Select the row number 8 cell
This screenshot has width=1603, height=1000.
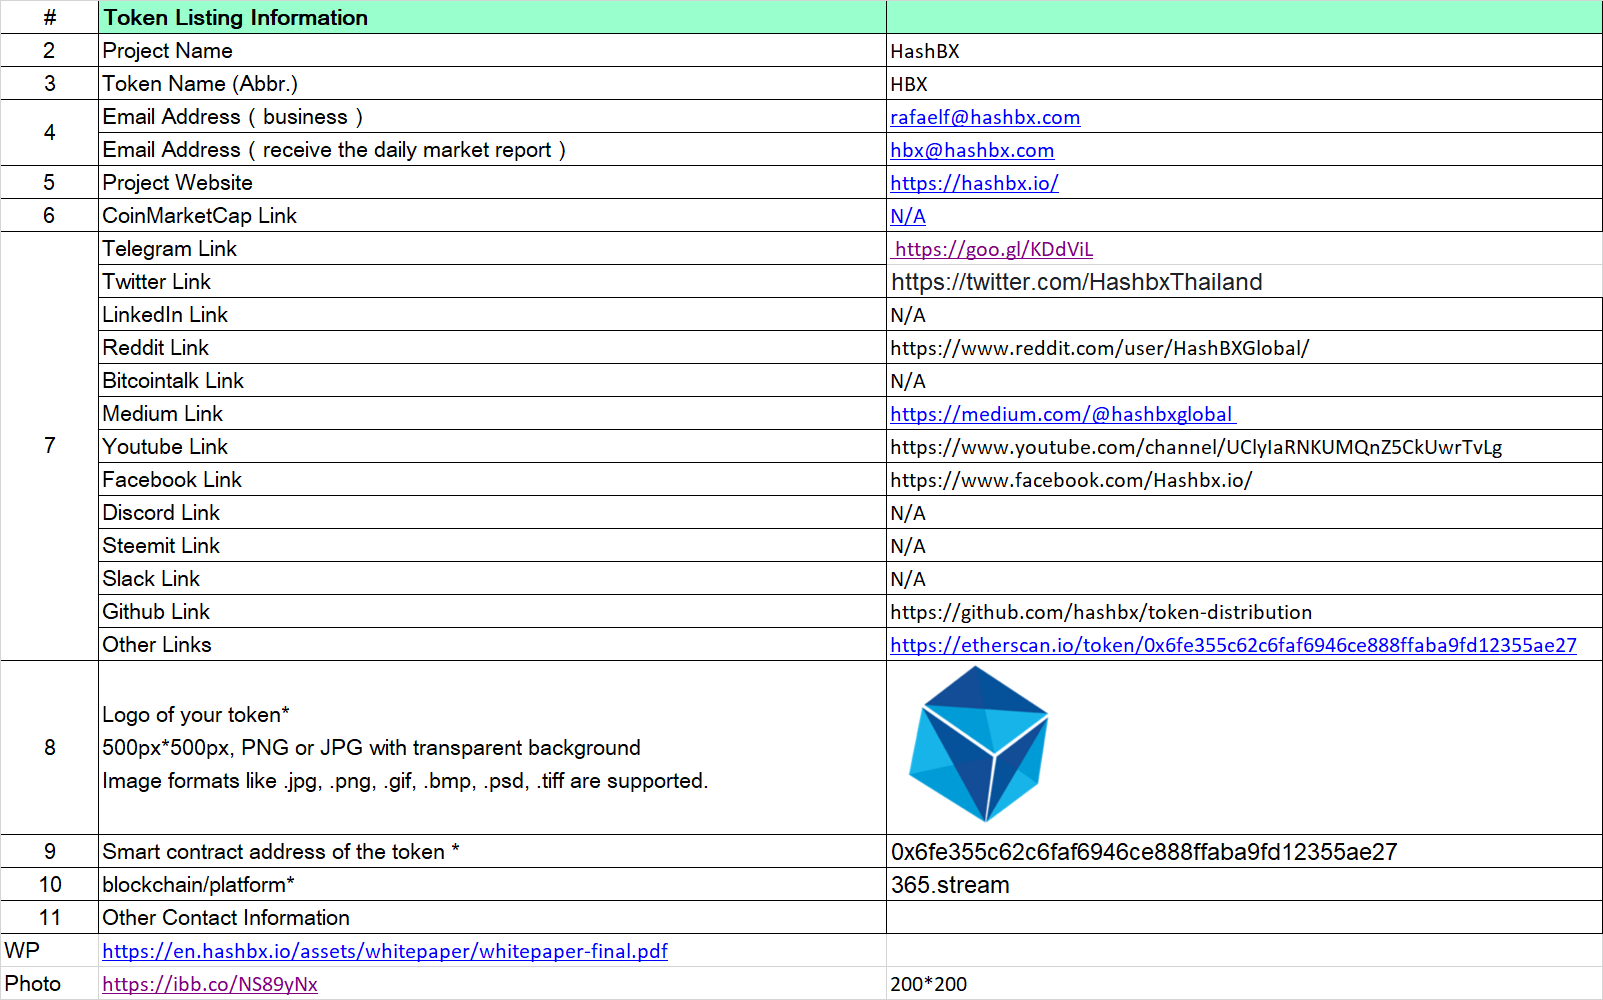click(x=49, y=748)
